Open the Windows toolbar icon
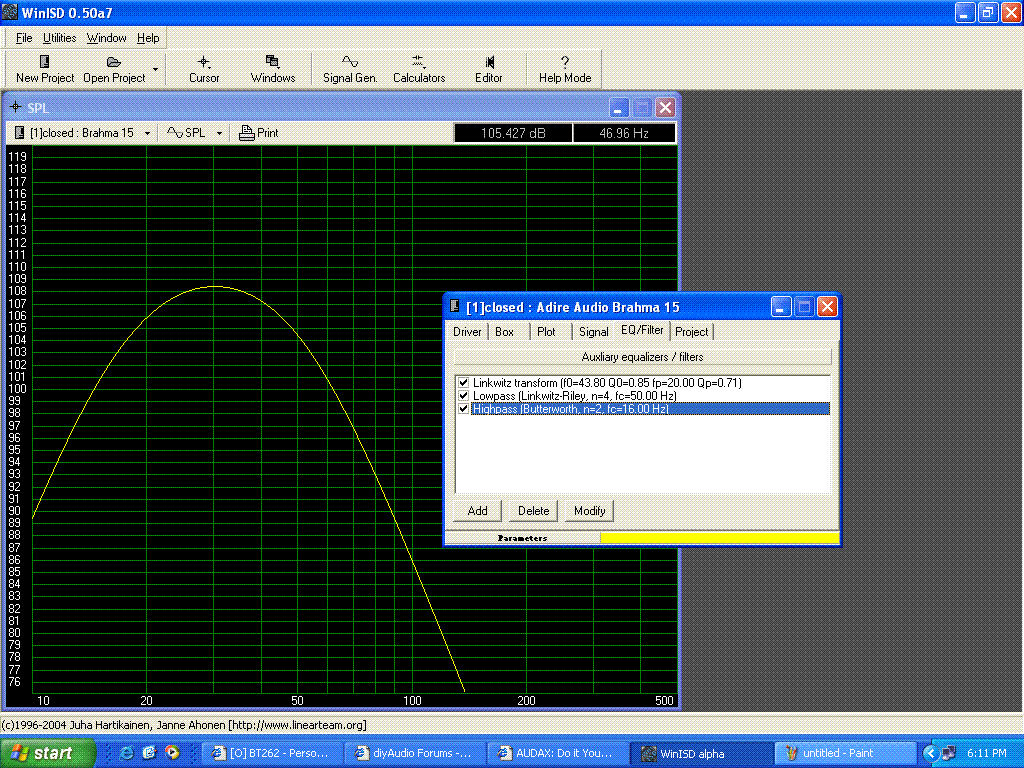 click(x=272, y=61)
